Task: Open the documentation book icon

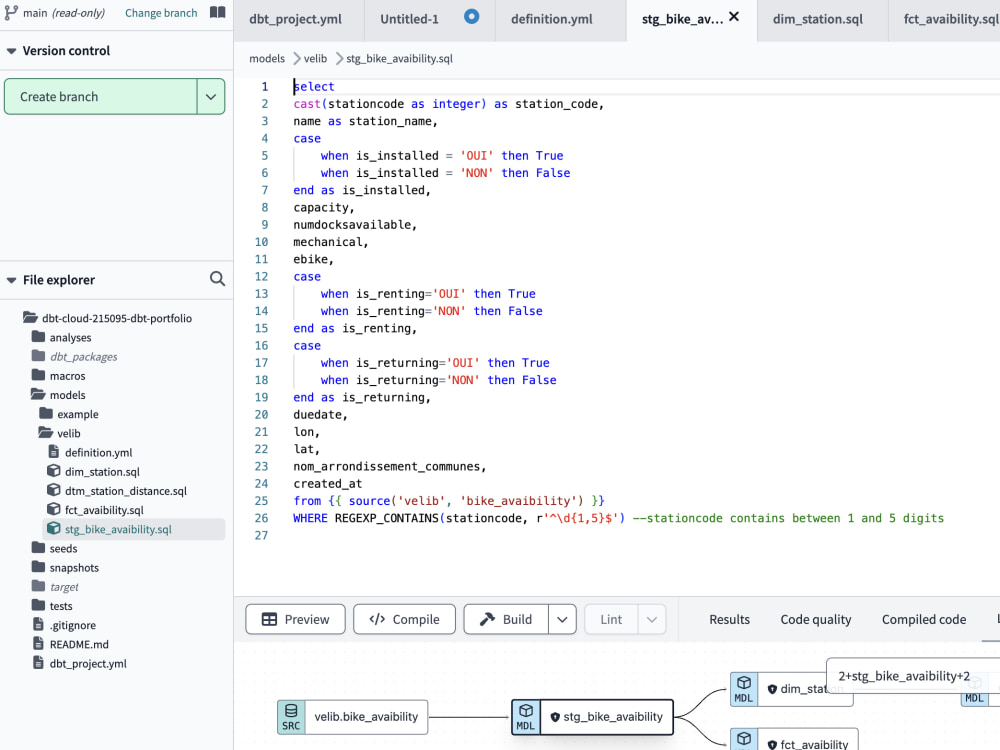Action: [217, 13]
